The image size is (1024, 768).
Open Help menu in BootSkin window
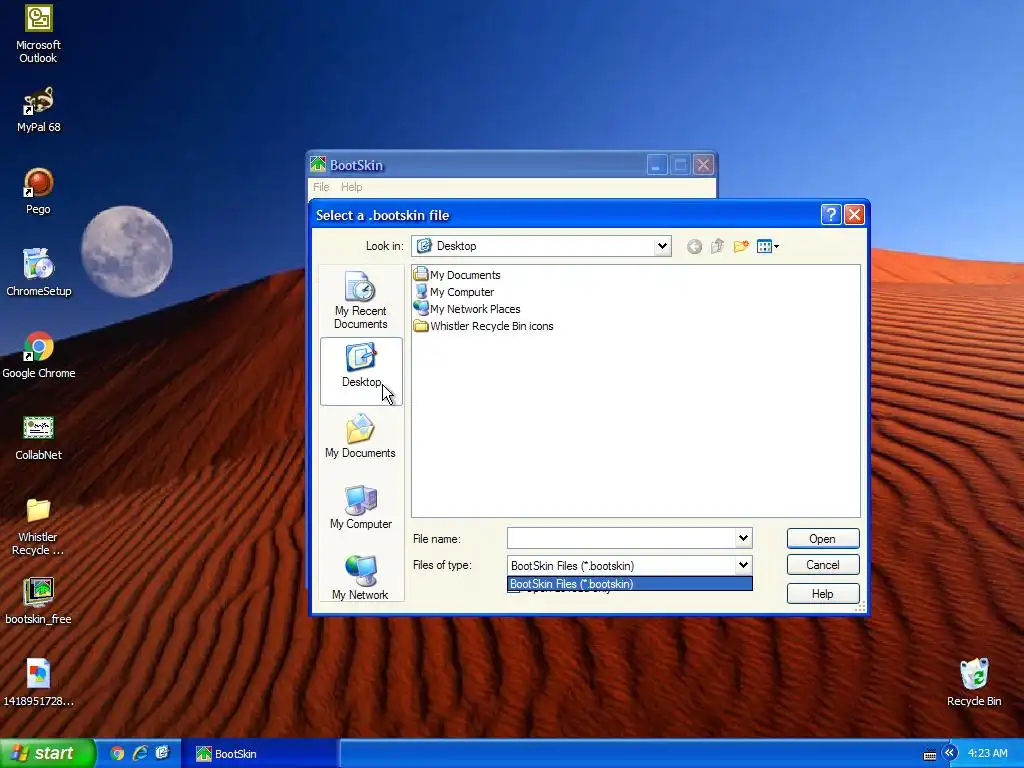point(351,187)
